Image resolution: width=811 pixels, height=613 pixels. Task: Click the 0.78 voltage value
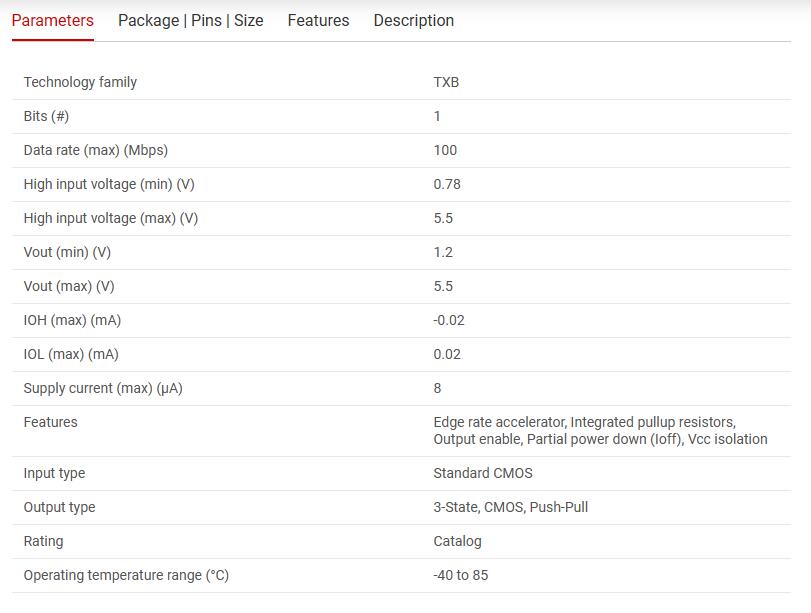click(447, 184)
